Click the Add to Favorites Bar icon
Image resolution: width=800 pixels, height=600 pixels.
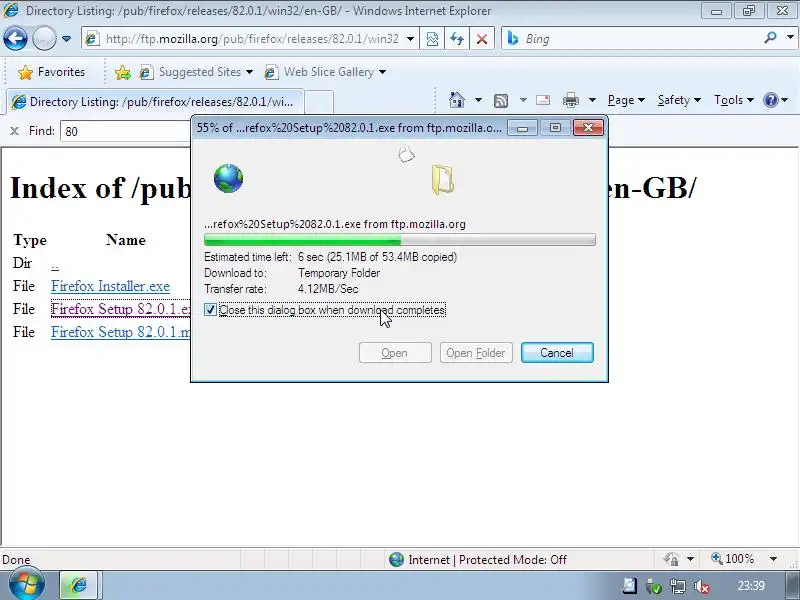[122, 72]
